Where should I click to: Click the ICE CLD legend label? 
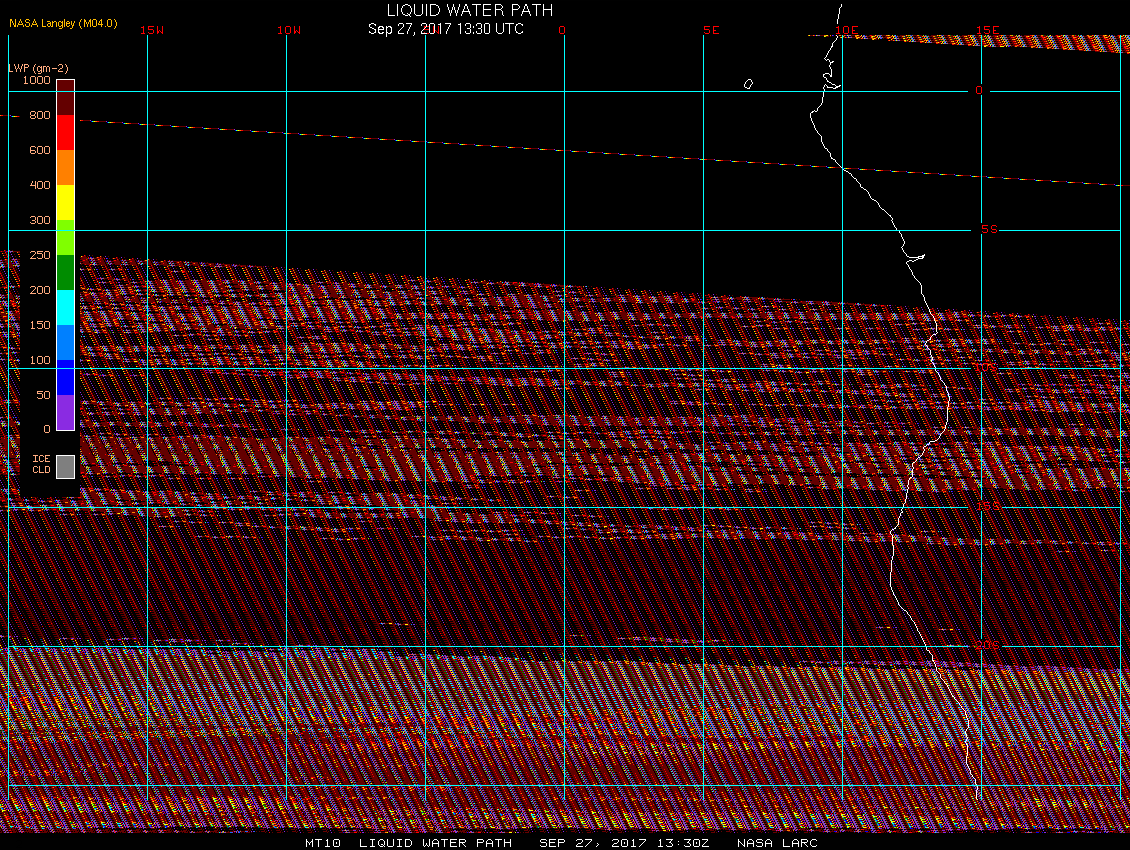coord(41,464)
